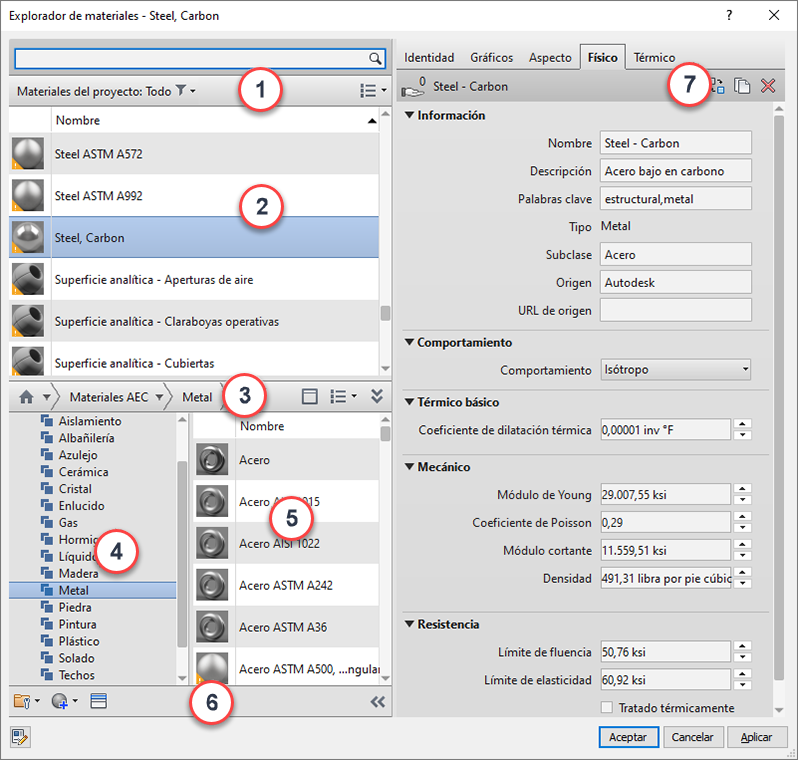The image size is (798, 760).
Task: Click the Metal breadcrumb
Action: pos(197,397)
